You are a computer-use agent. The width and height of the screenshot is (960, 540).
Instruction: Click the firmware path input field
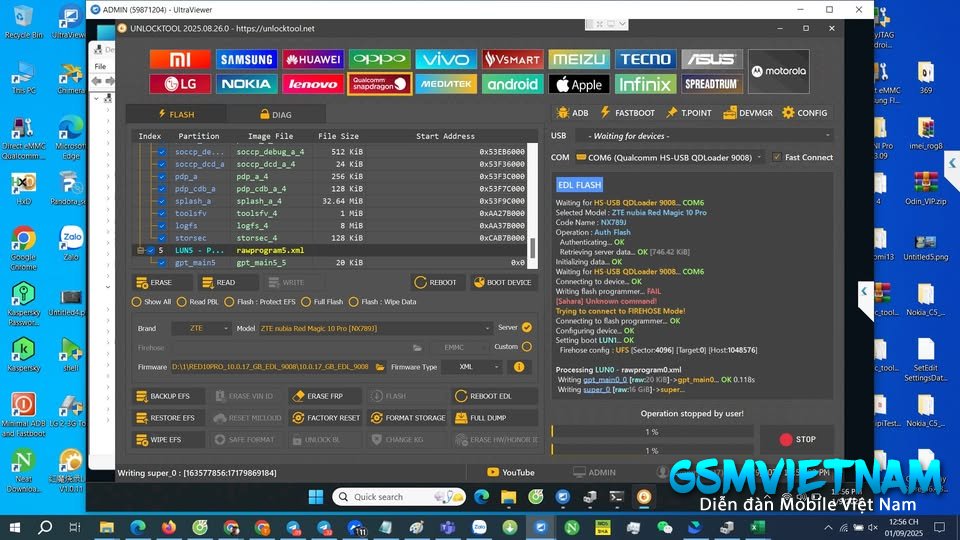[271, 367]
